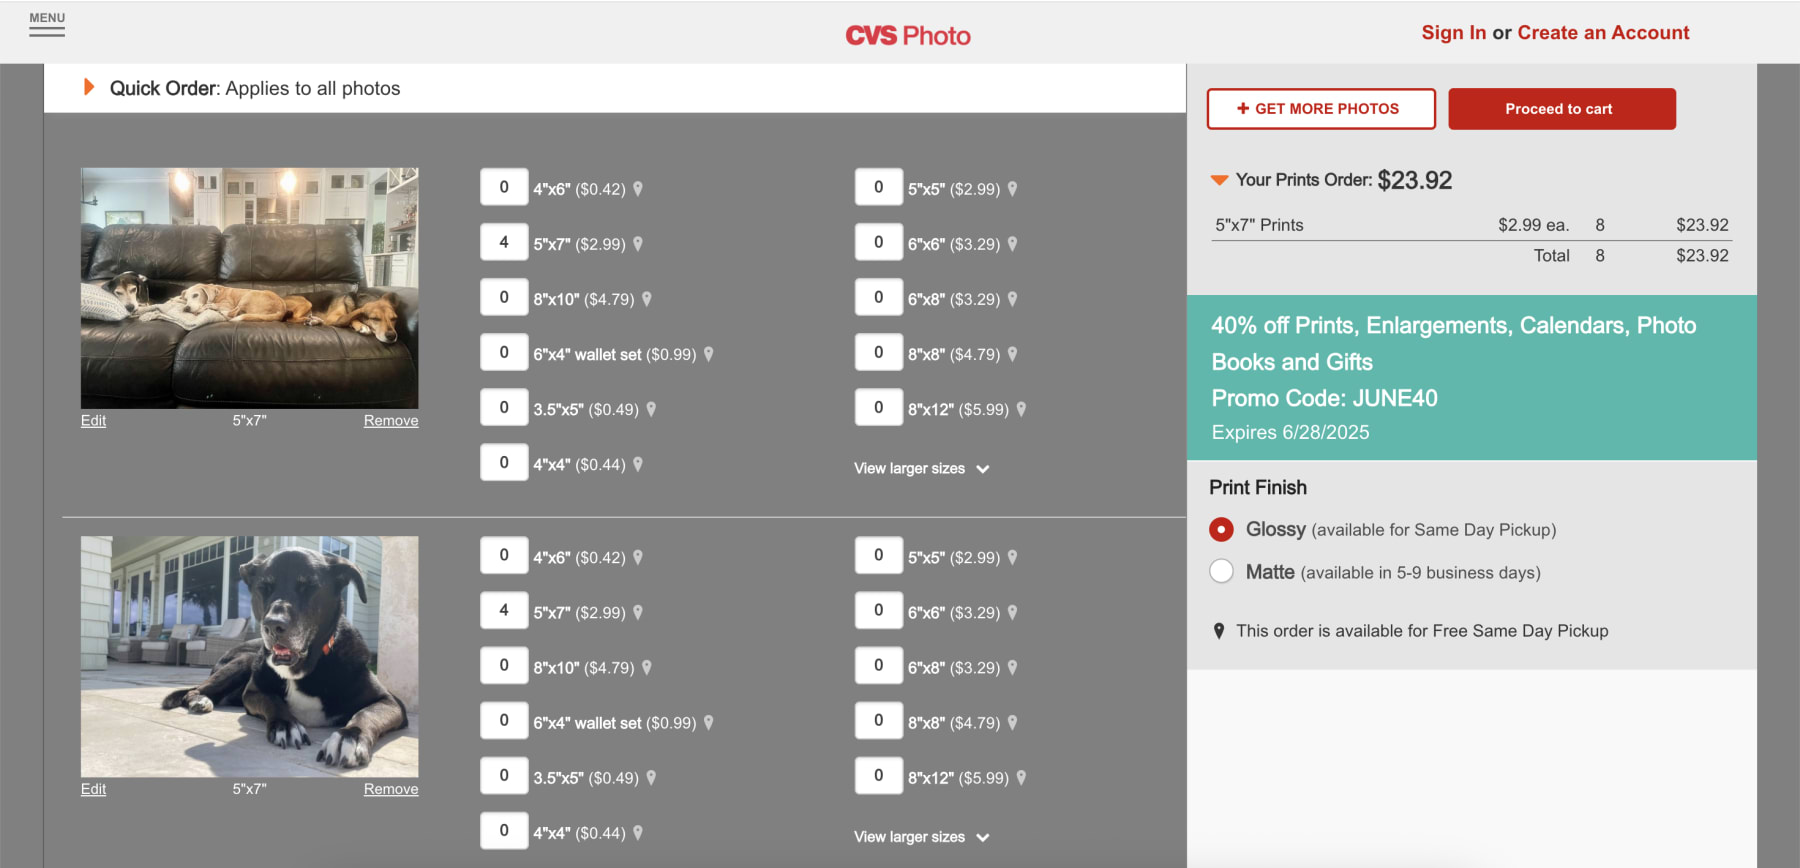
Task: Click pickup pin beside first photo's 8"x10"
Action: (647, 299)
